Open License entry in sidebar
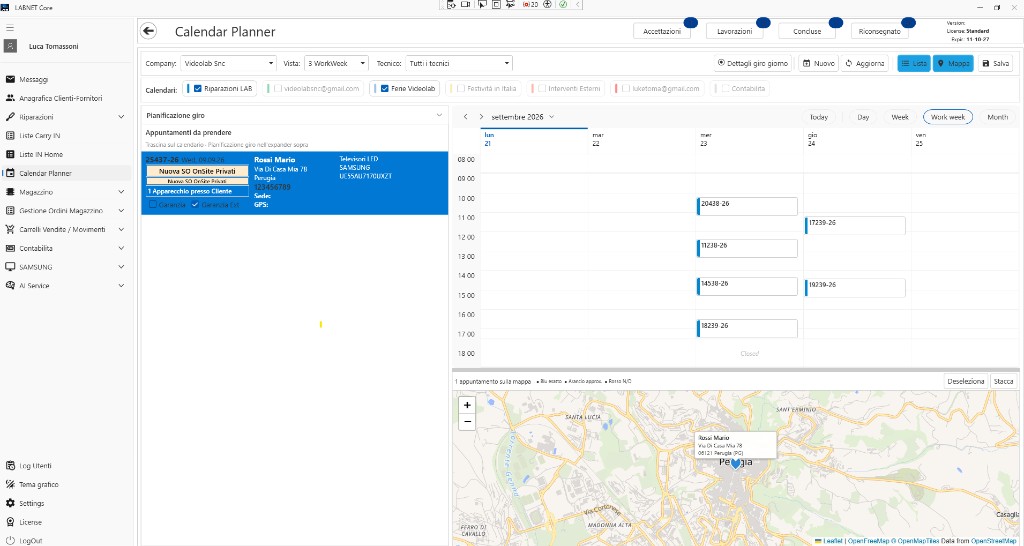 (x=30, y=522)
